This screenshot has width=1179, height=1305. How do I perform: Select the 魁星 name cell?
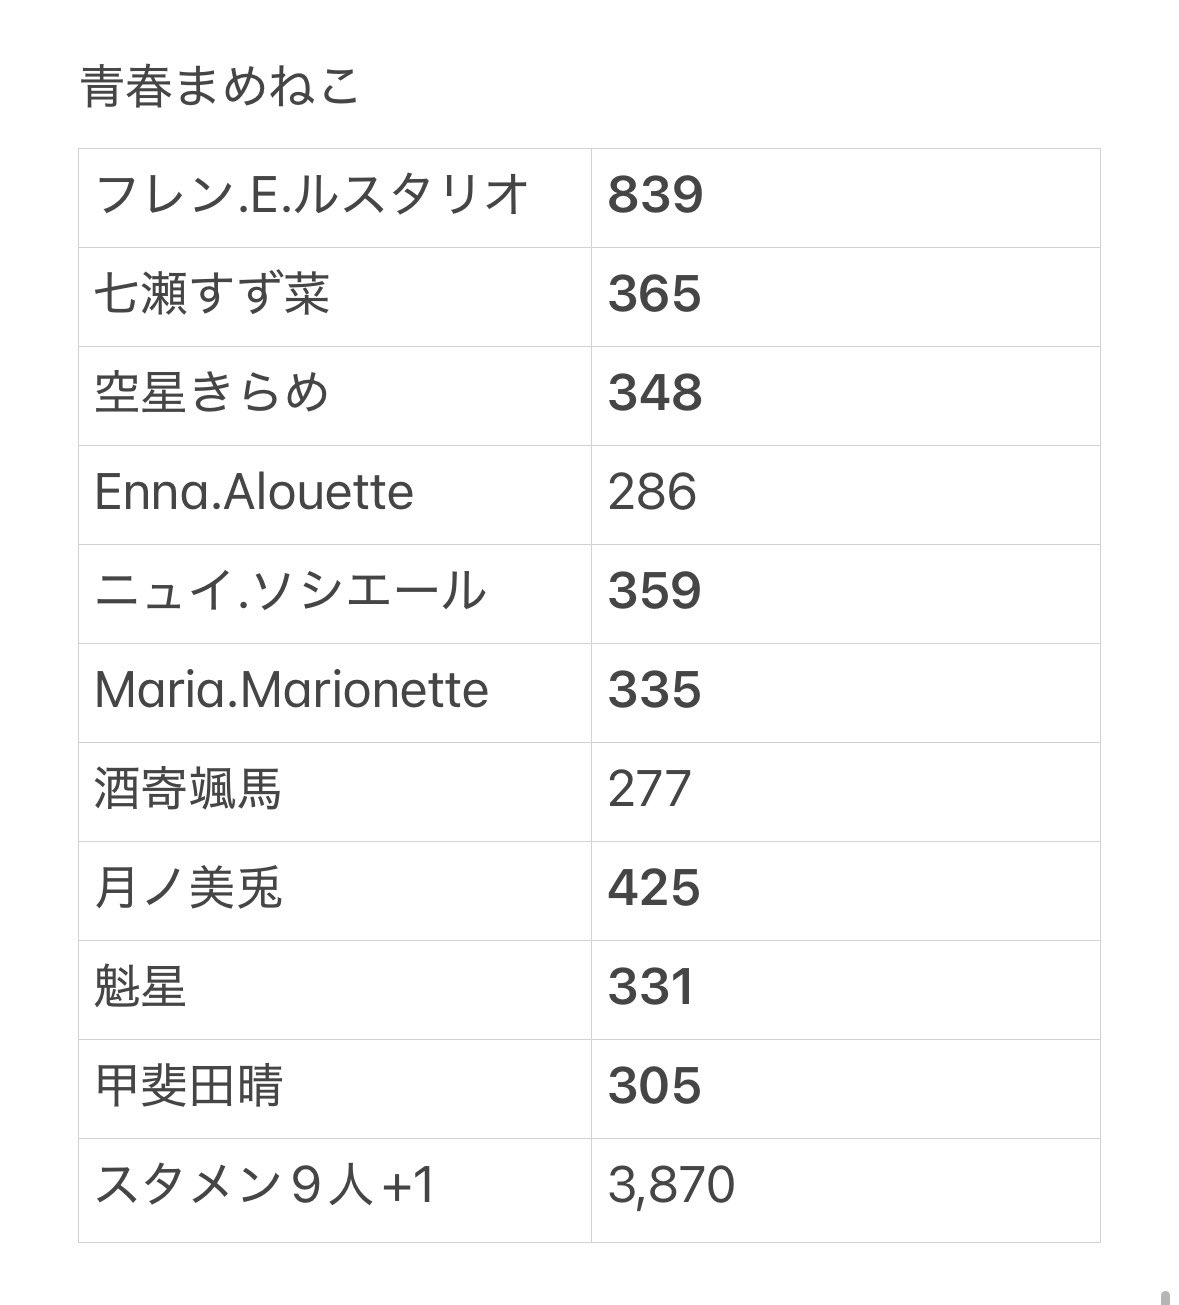pos(141,987)
